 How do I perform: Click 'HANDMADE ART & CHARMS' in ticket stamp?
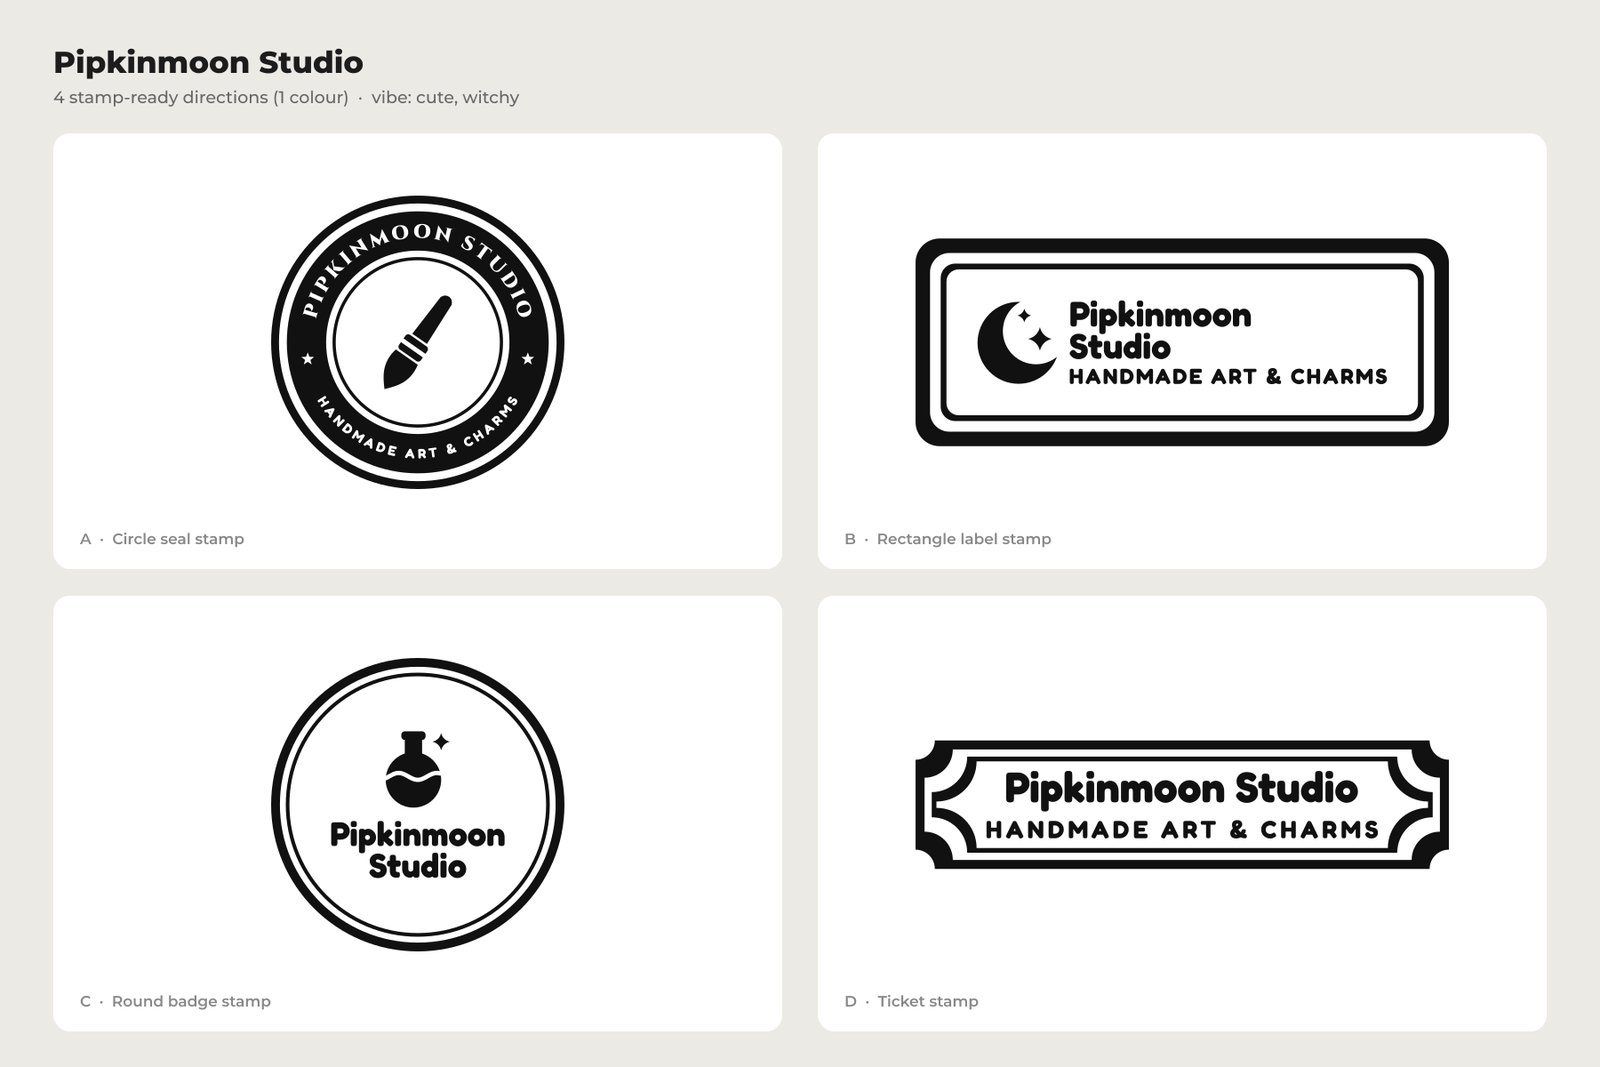[x=1182, y=830]
